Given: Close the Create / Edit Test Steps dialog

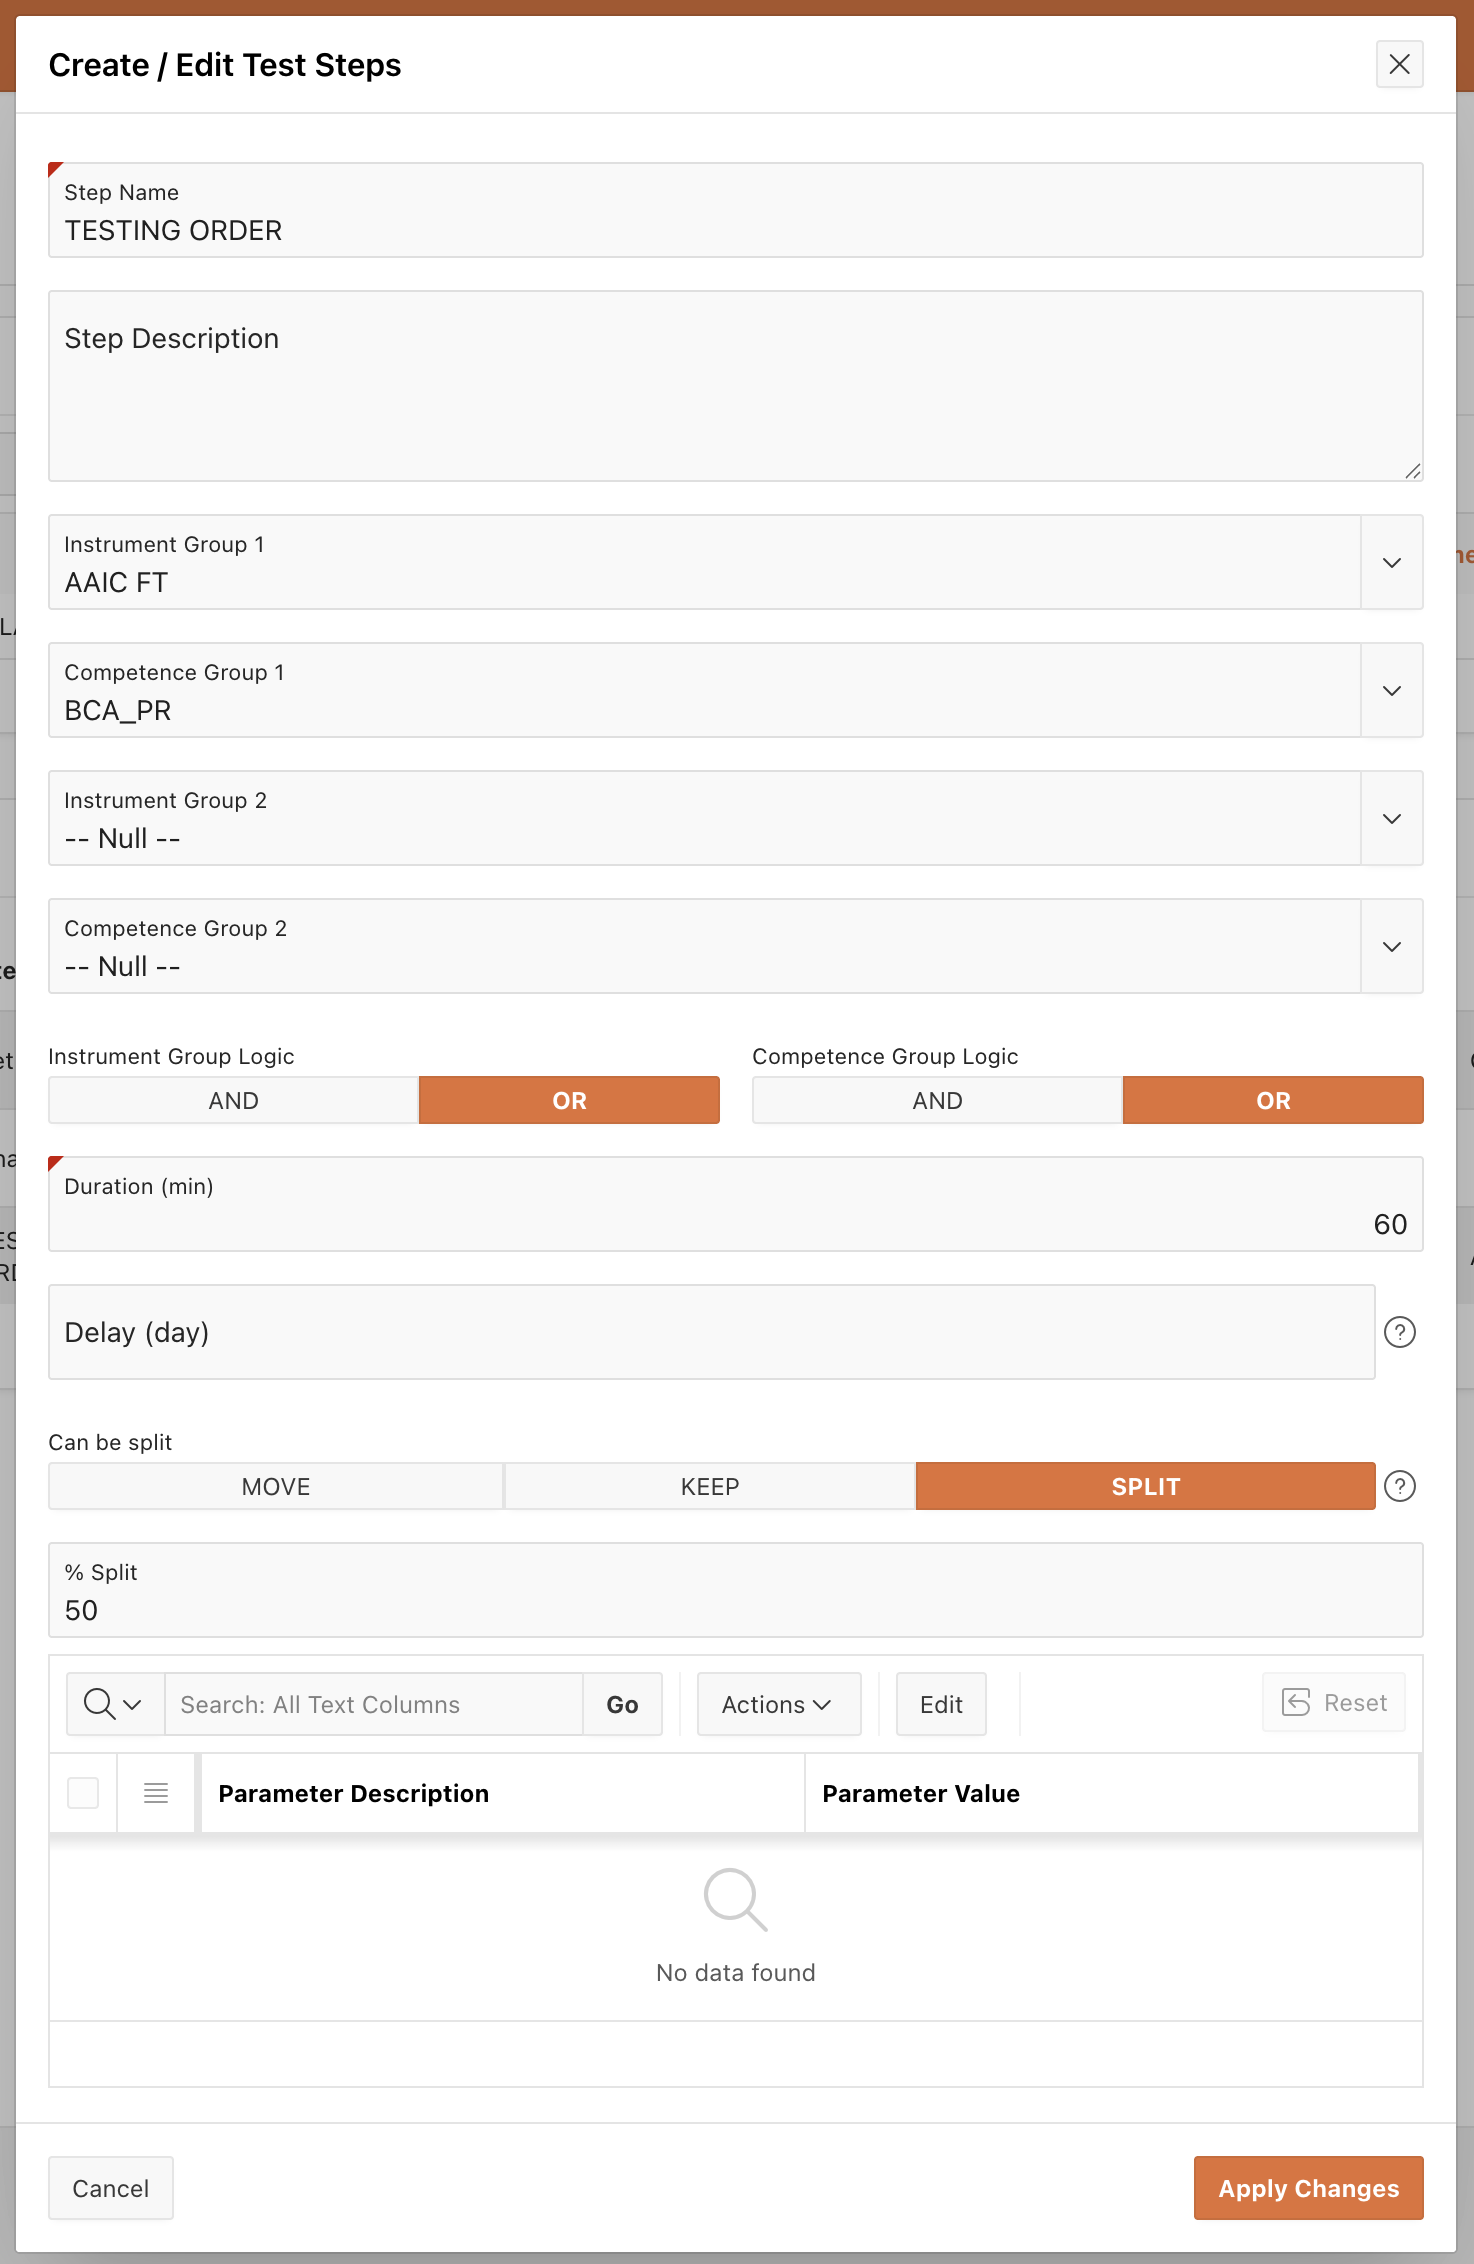Looking at the screenshot, I should click(1399, 65).
